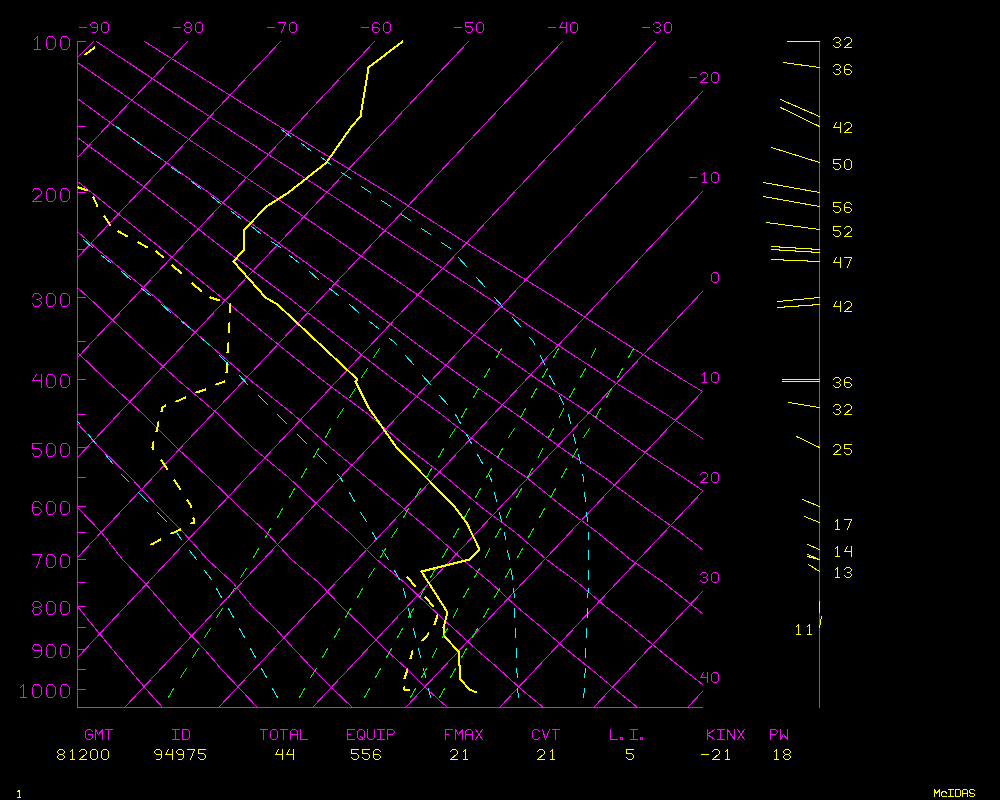The width and height of the screenshot is (1000, 800).
Task: Select the station ID value 94975
Action: tap(180, 755)
